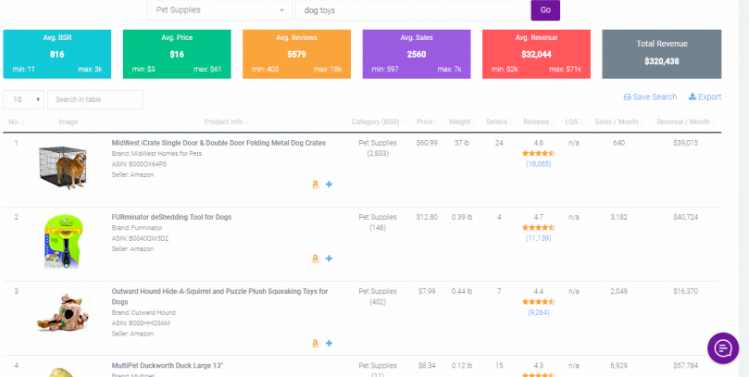Click revenue value $16,370

point(685,291)
